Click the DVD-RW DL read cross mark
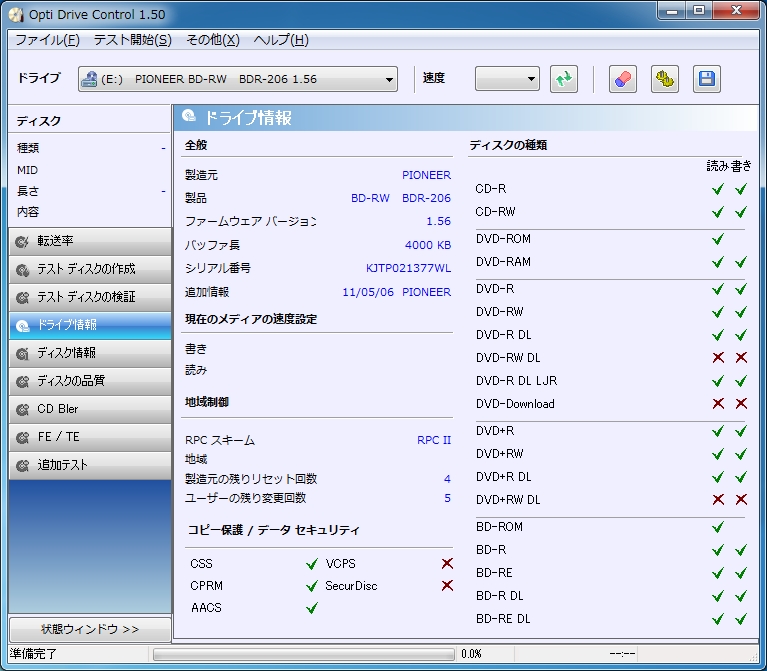The image size is (767, 671). [718, 358]
